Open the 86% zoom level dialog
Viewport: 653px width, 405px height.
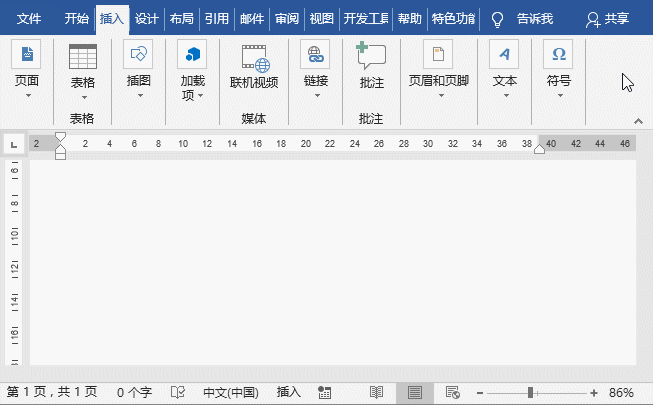pos(621,392)
